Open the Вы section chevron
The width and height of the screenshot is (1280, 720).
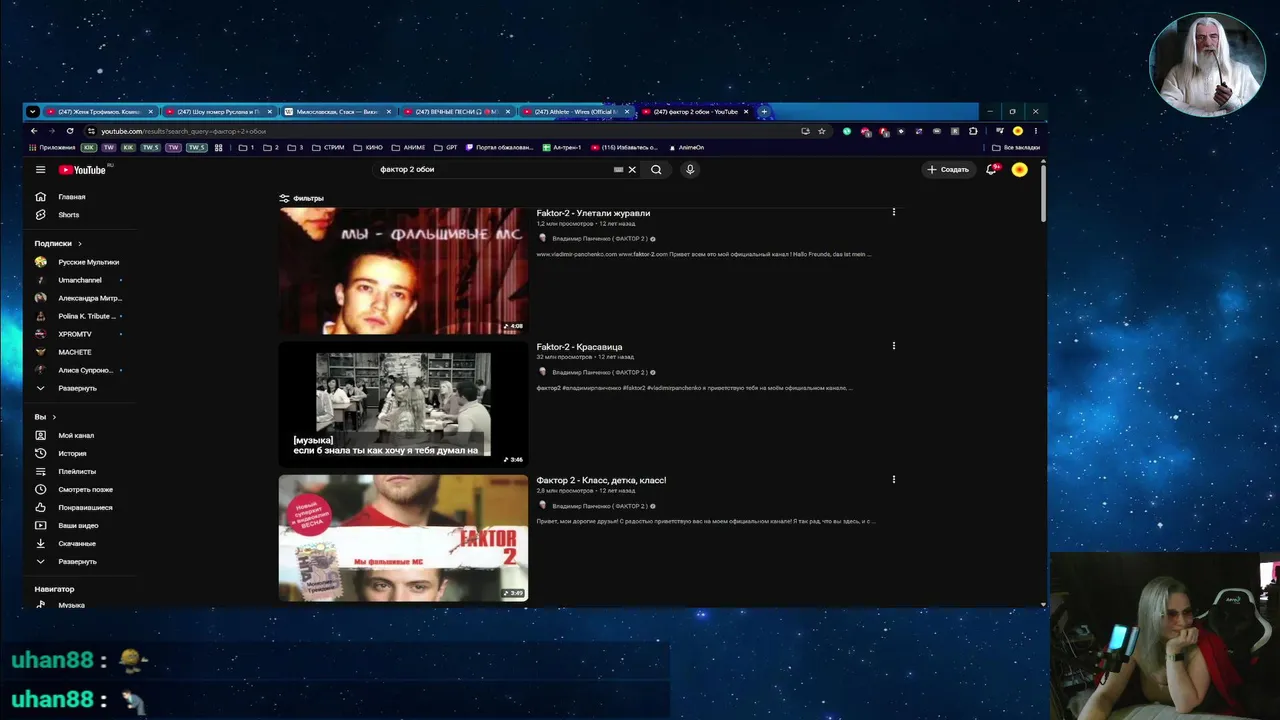pos(54,417)
